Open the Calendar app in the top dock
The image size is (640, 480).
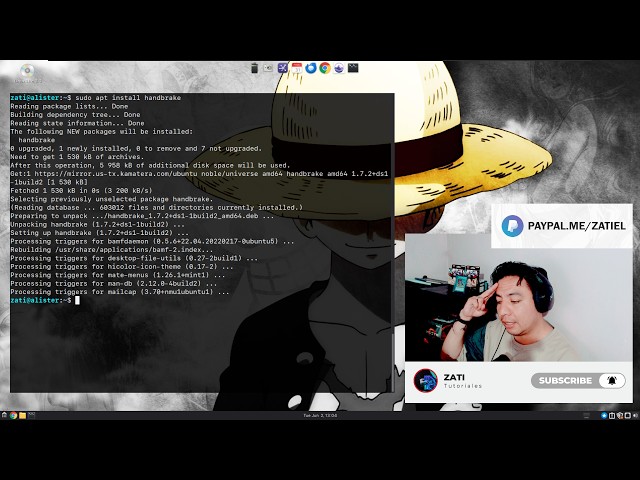(x=297, y=68)
